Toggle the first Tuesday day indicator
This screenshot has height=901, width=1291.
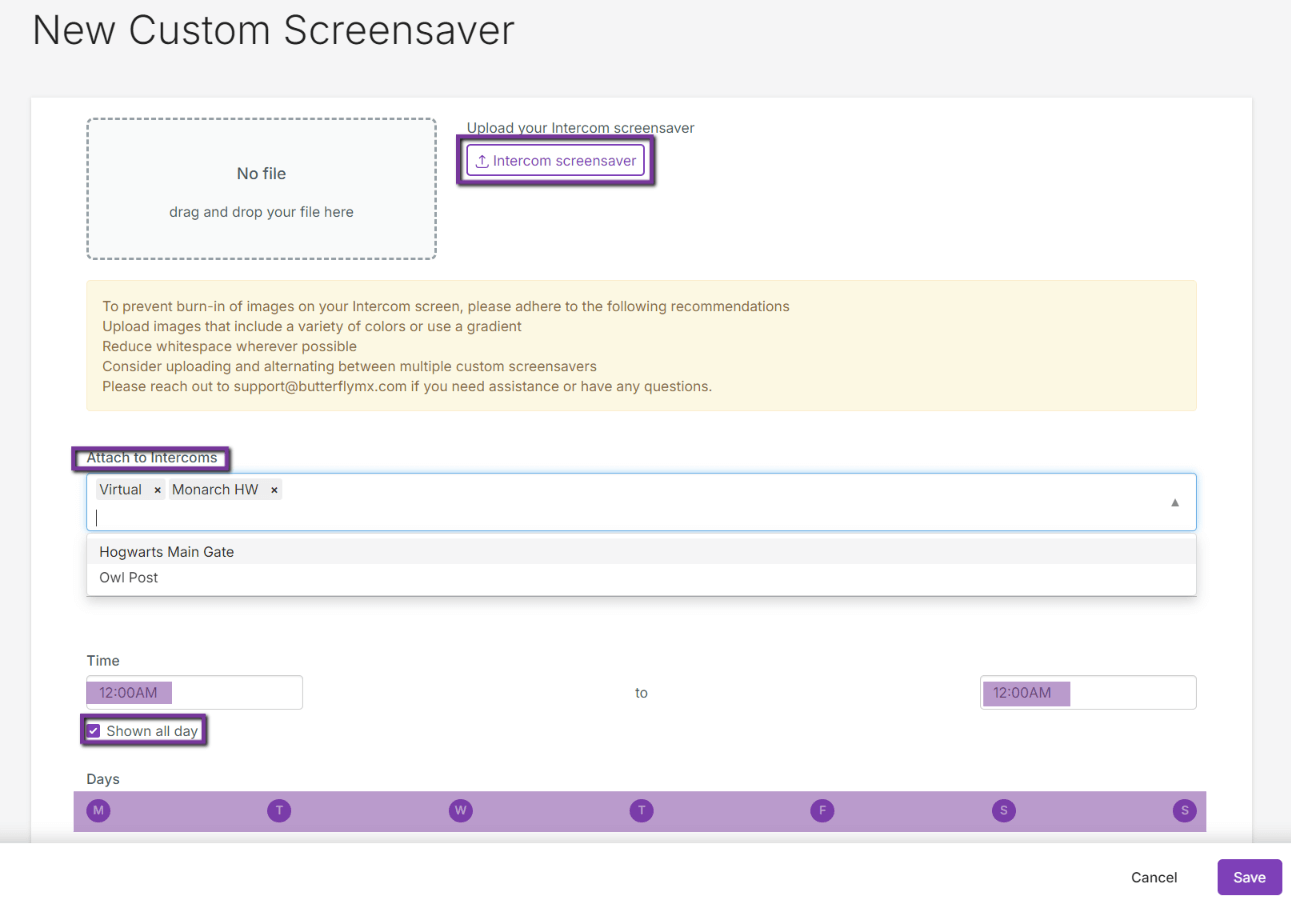279,811
